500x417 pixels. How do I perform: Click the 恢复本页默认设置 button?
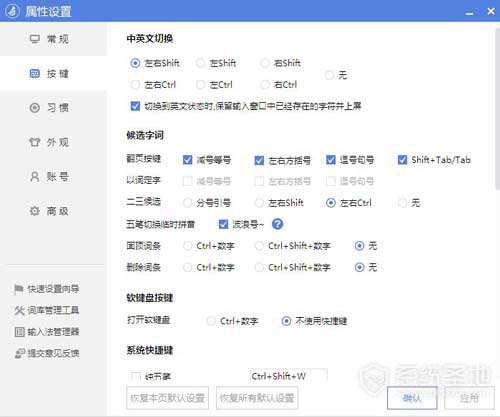167,398
